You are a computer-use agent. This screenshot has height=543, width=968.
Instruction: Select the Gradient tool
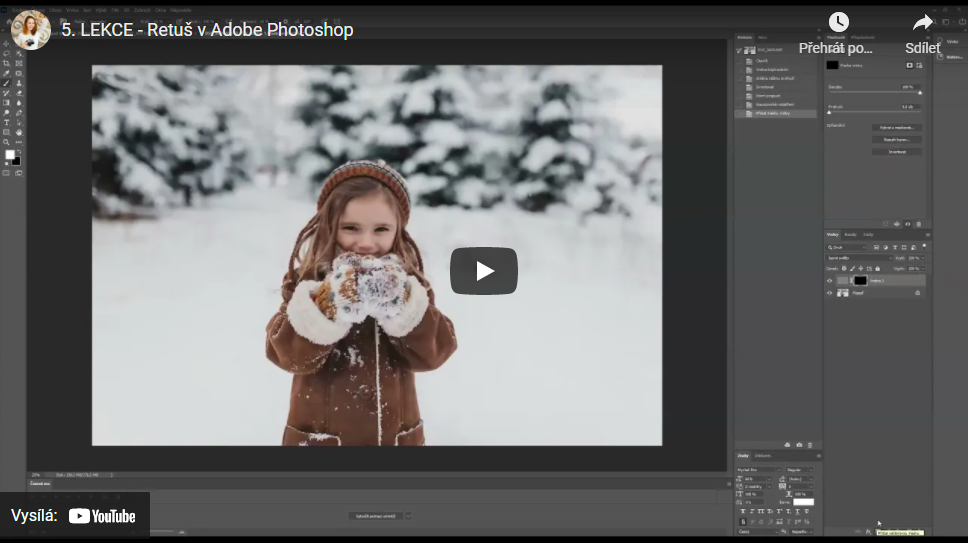coord(6,103)
